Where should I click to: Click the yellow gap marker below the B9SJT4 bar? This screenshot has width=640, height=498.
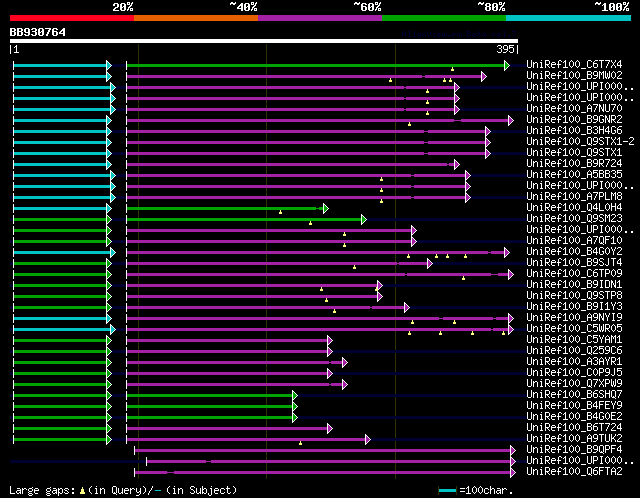[354, 267]
